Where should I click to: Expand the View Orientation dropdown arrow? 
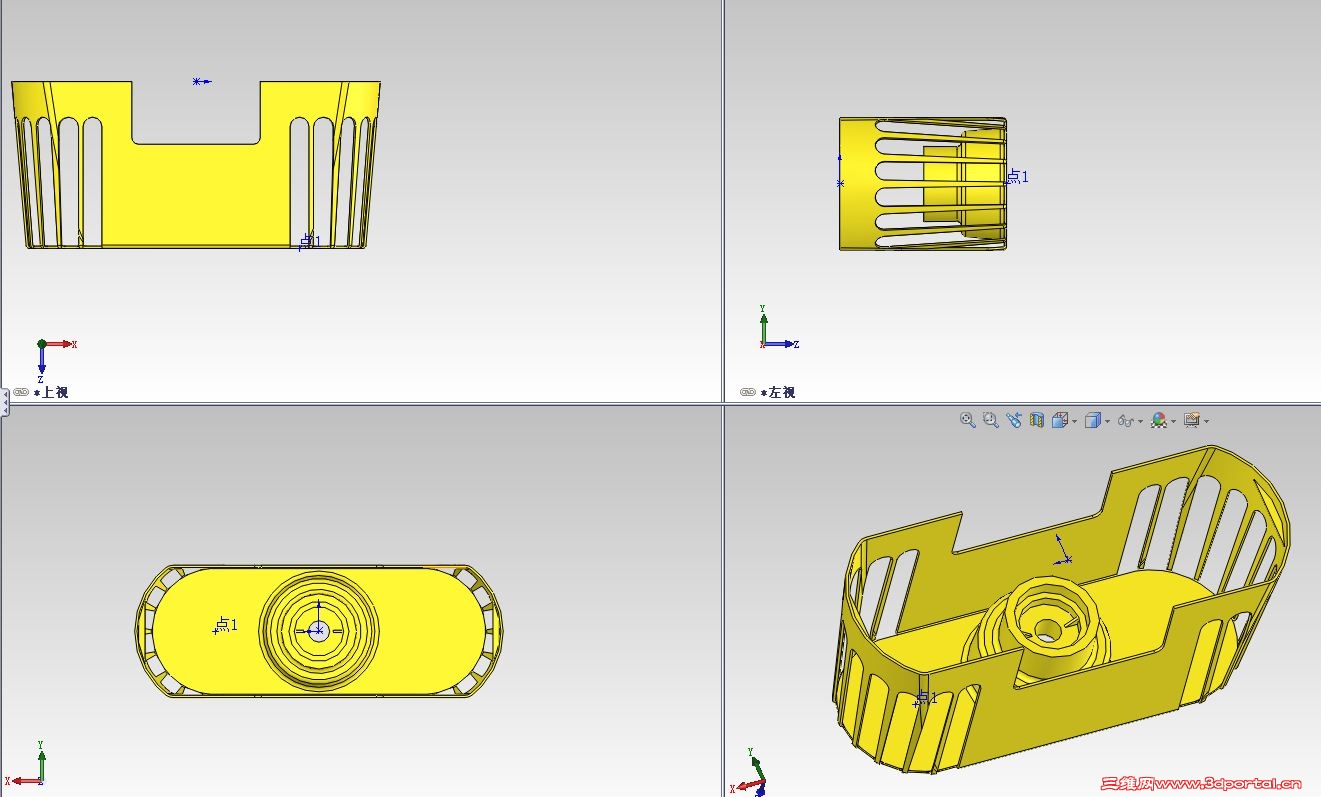click(1074, 422)
